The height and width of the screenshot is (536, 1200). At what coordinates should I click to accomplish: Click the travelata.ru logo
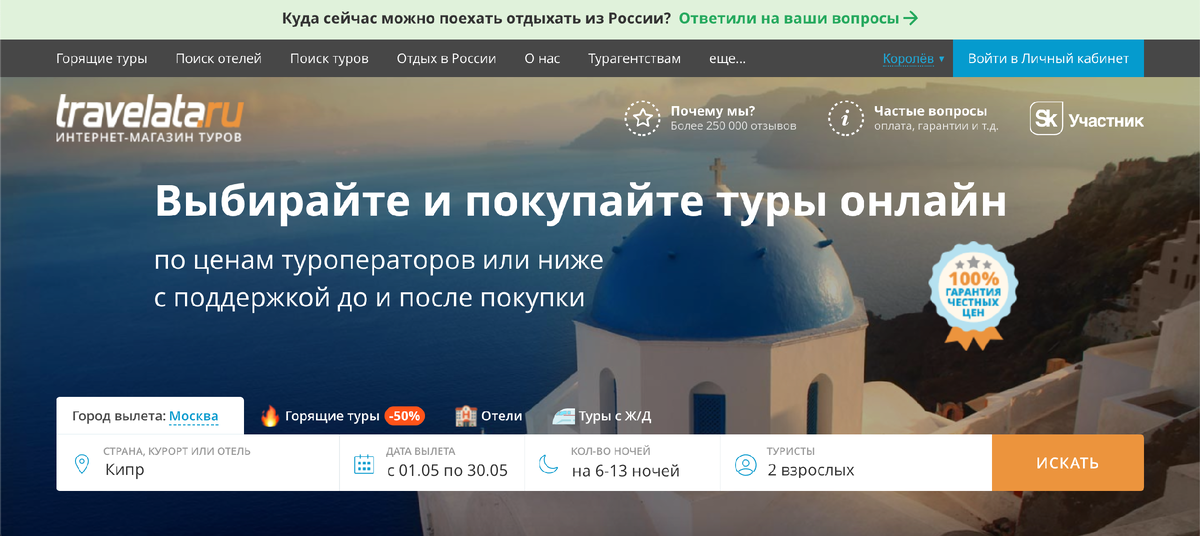(149, 117)
